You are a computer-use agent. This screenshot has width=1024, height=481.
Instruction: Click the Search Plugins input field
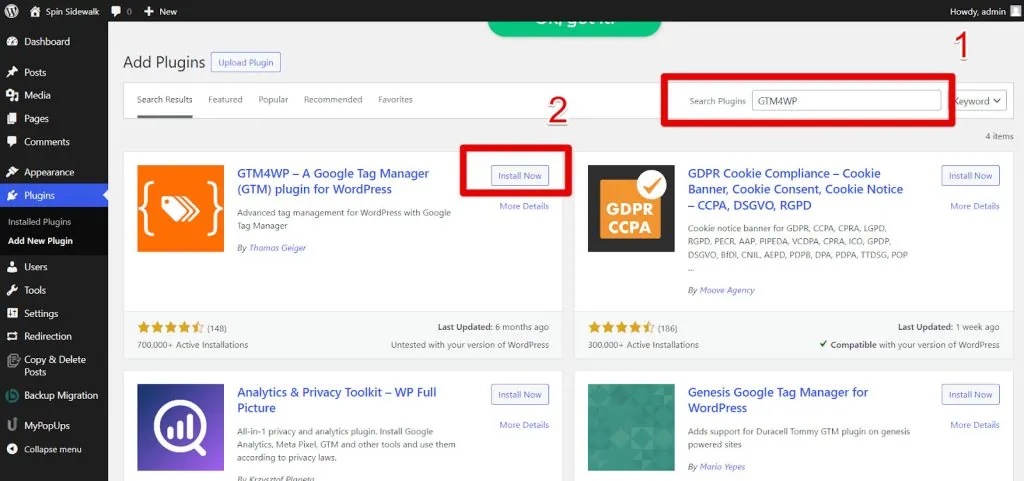point(846,101)
